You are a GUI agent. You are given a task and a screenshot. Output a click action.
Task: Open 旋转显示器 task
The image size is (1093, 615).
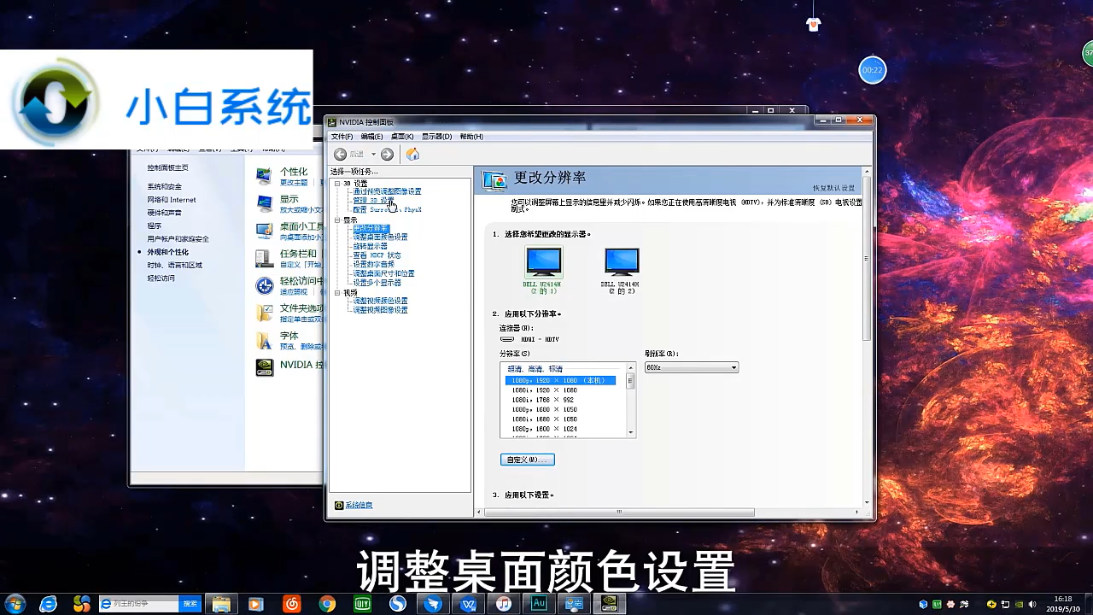(x=370, y=246)
